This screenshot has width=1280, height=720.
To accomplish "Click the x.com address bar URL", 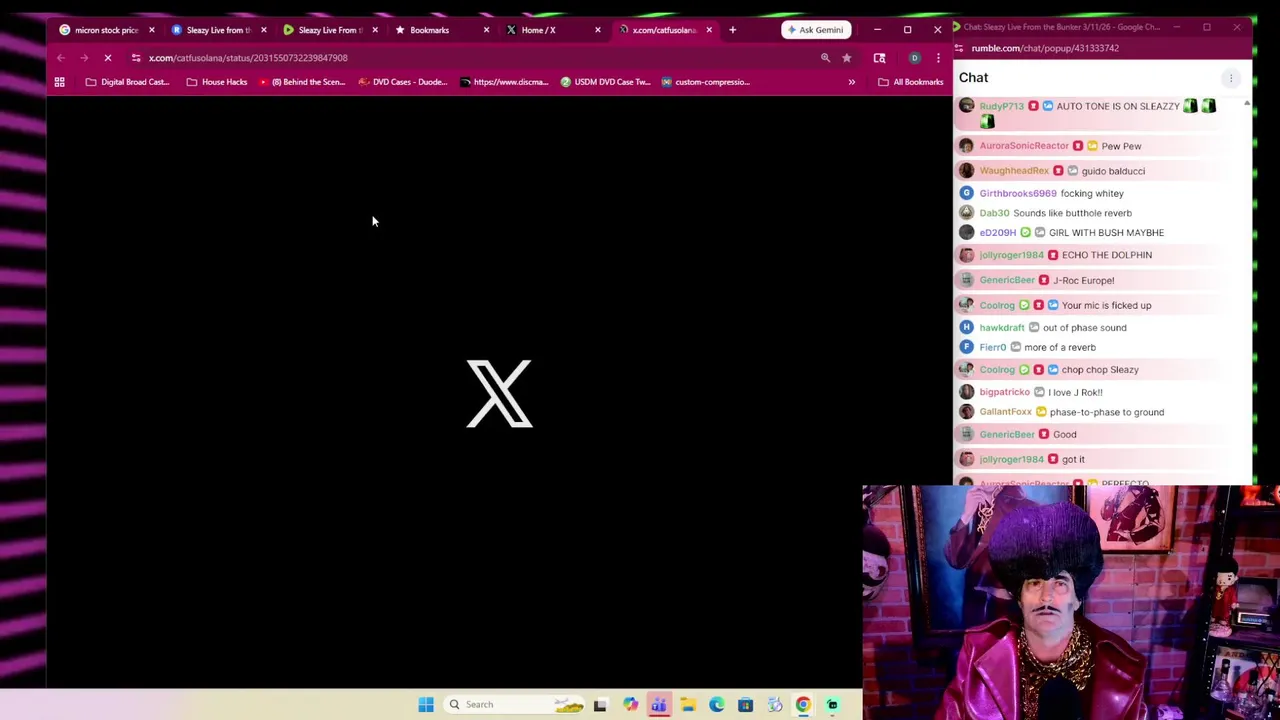I will [248, 58].
